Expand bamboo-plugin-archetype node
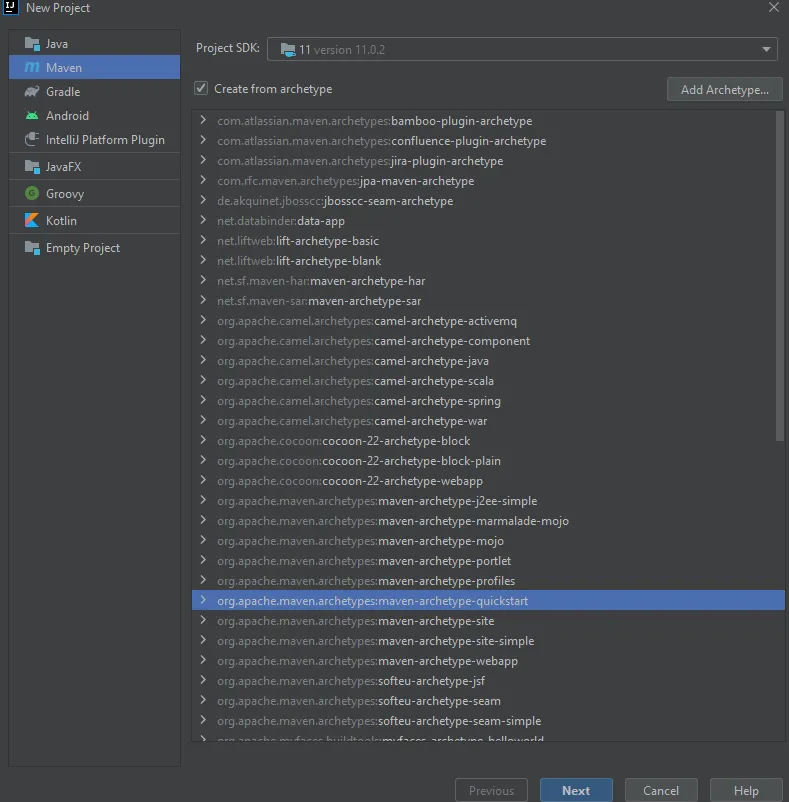 (x=203, y=120)
